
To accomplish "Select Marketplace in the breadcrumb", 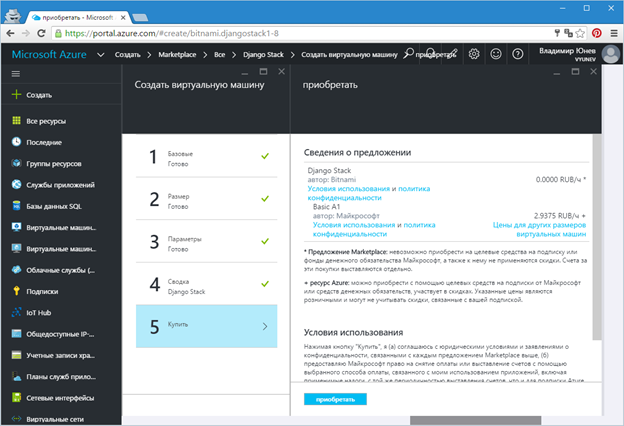I will click(x=177, y=55).
